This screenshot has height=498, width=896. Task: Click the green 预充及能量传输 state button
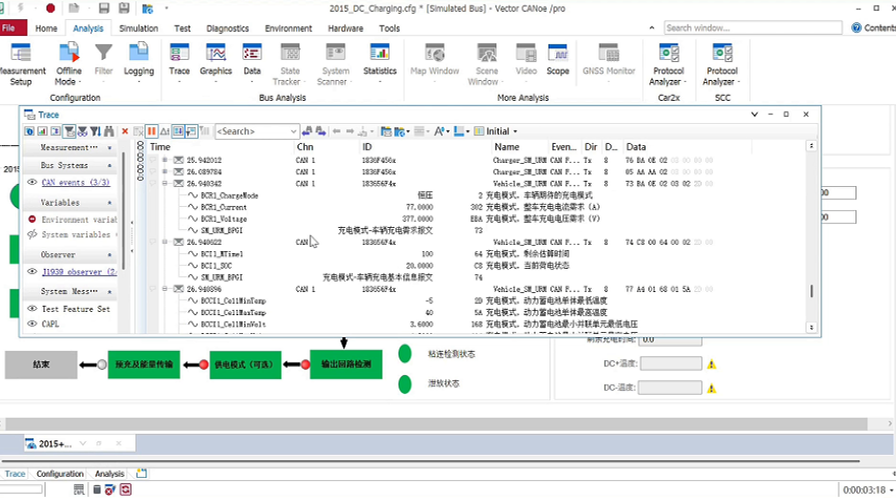[144, 364]
